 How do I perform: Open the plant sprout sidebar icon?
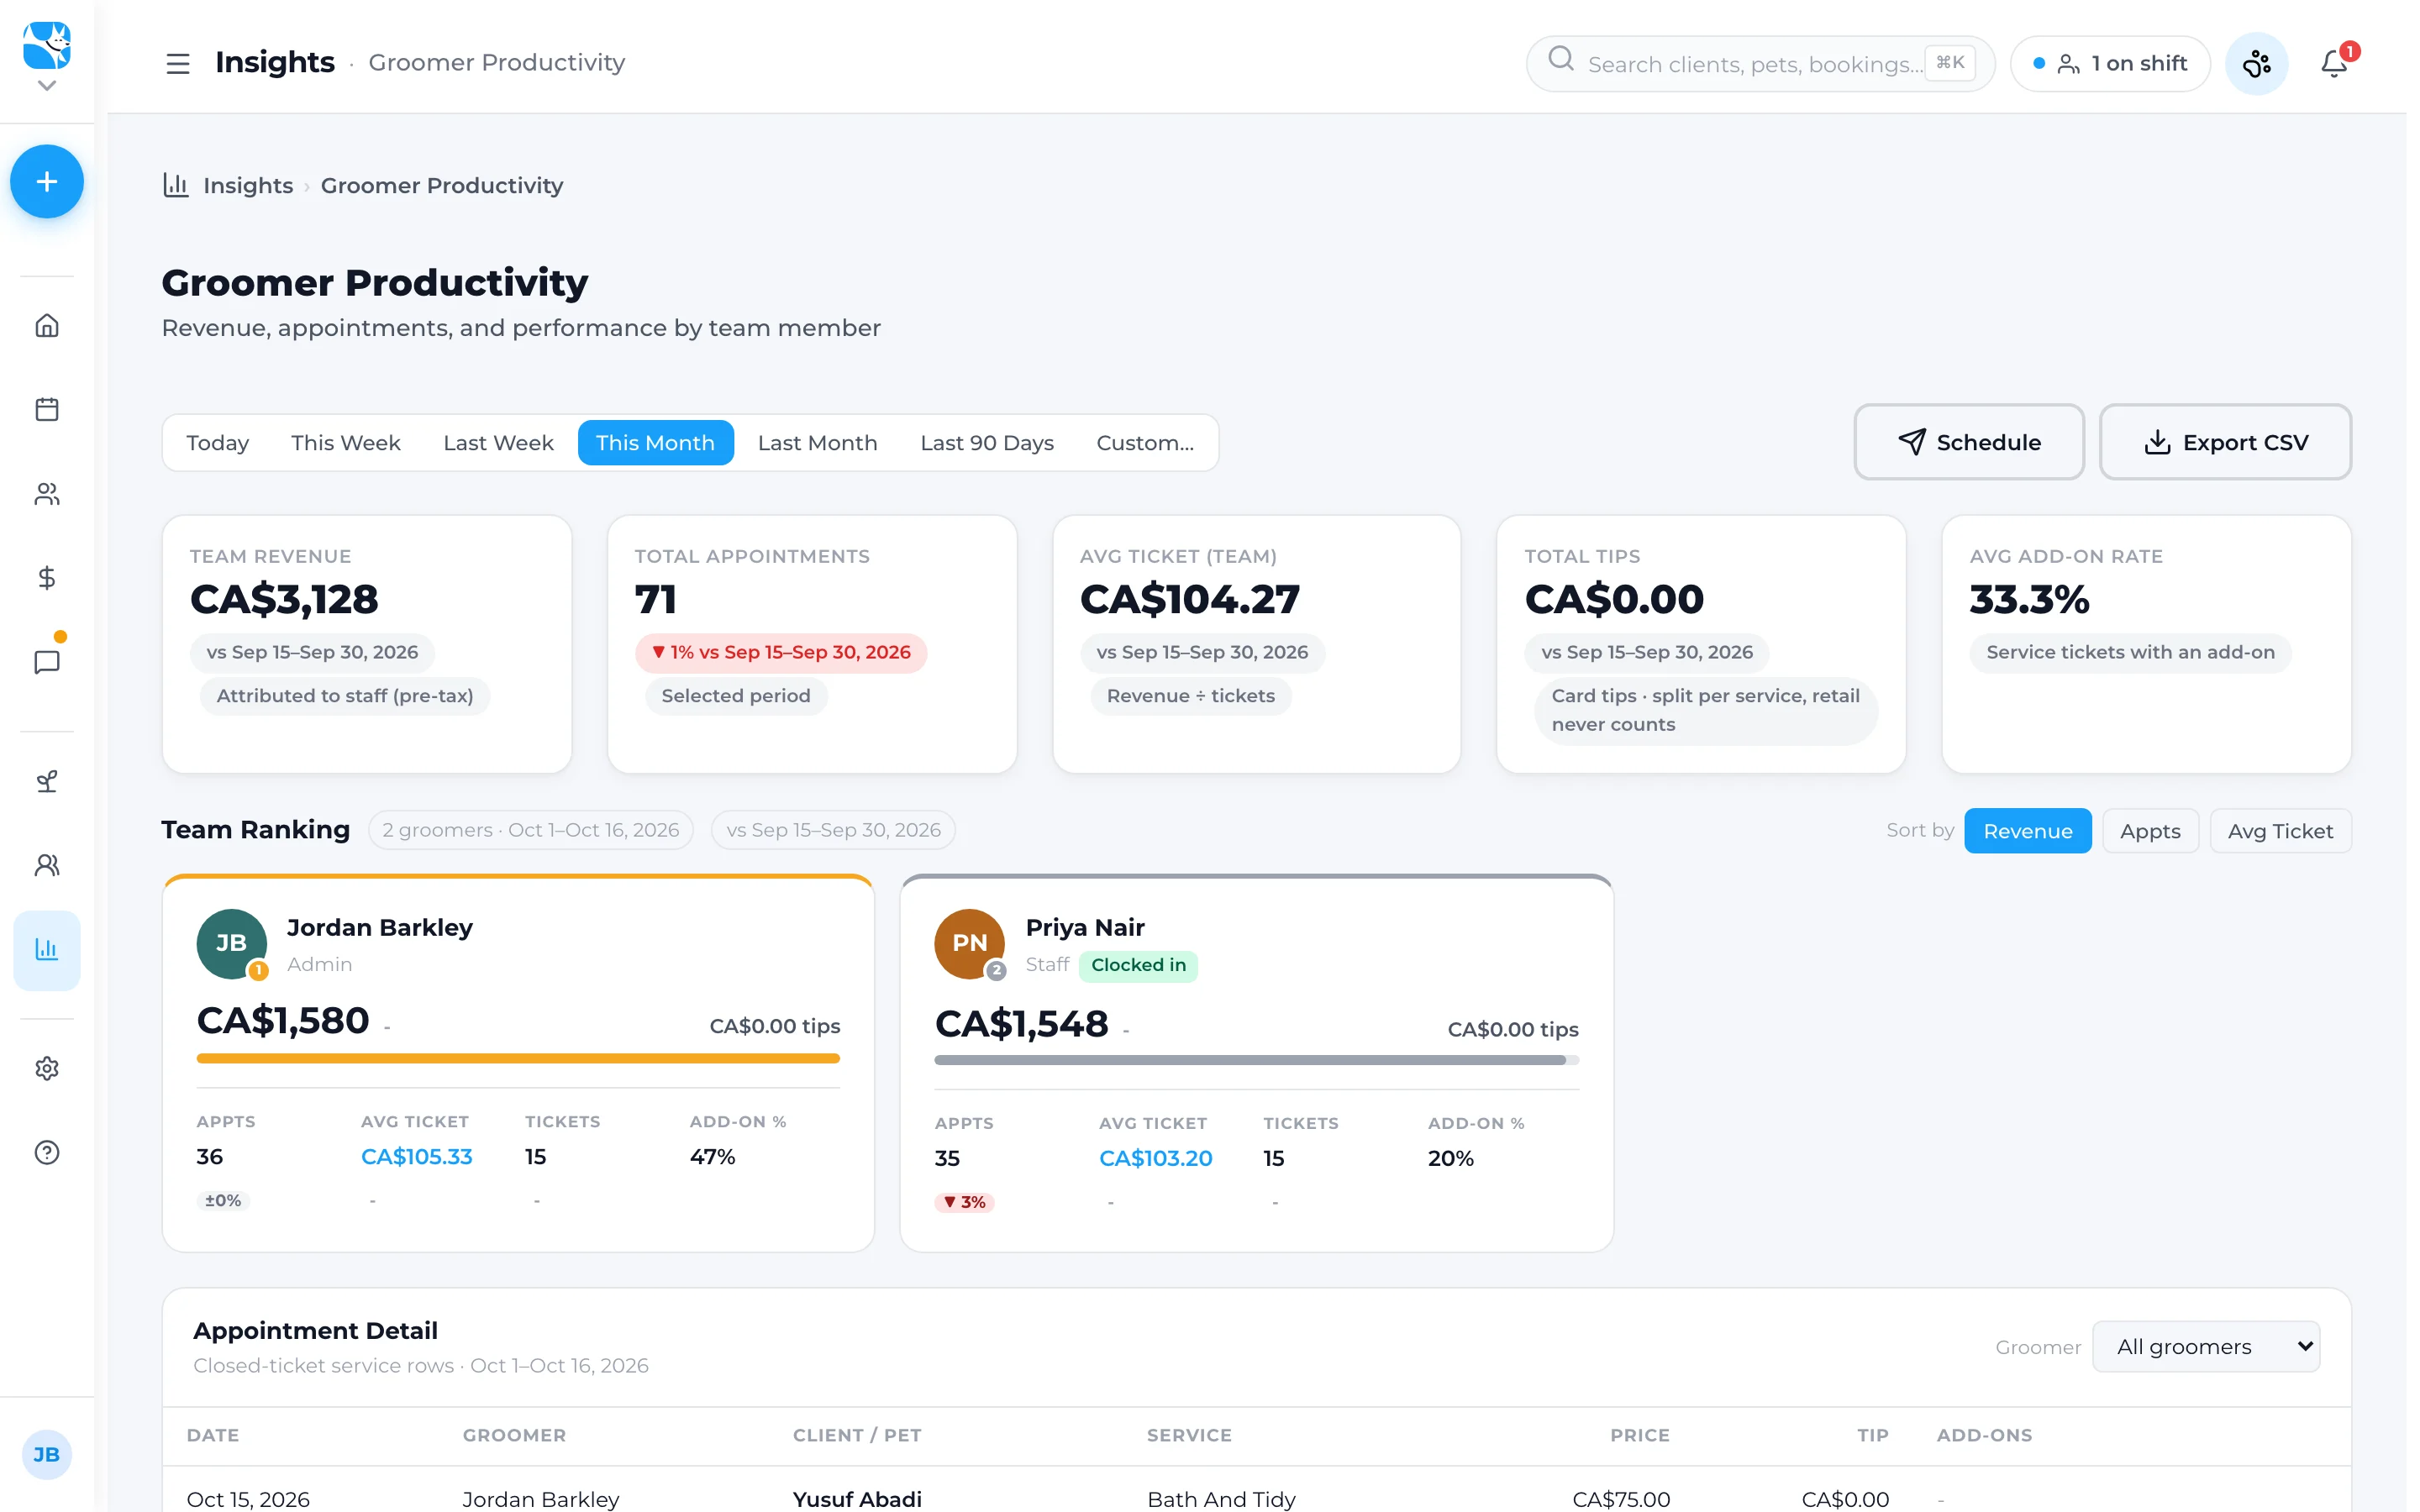pos(46,781)
